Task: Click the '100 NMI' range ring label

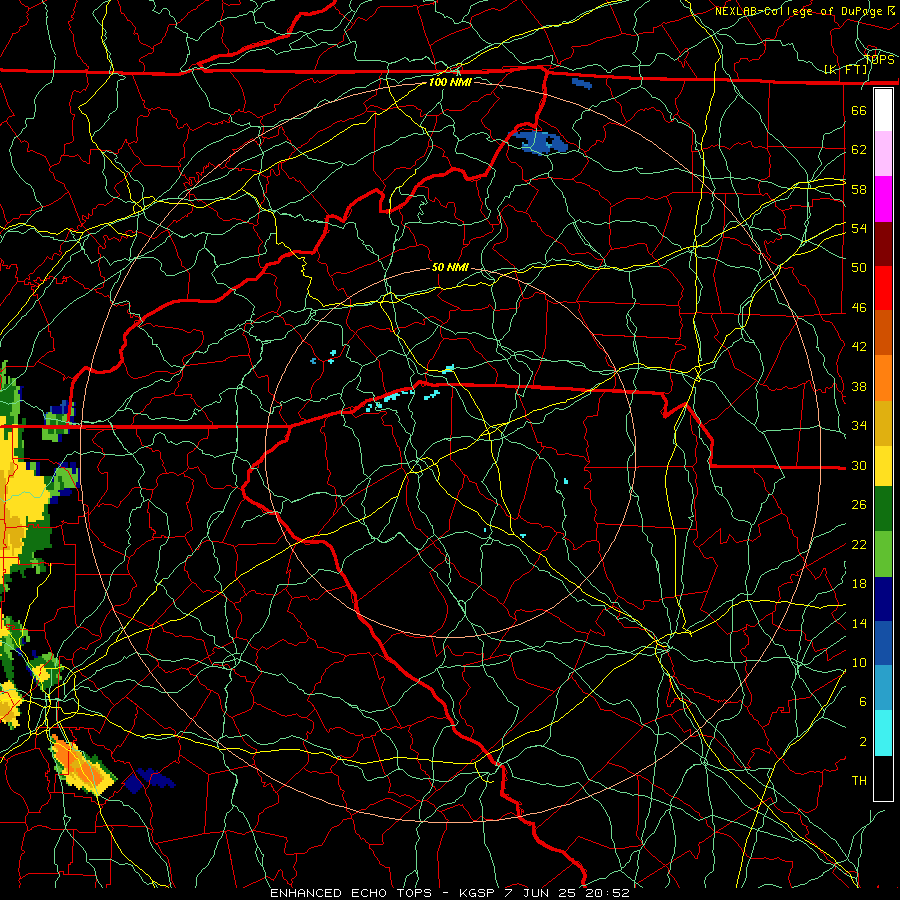Action: pyautogui.click(x=450, y=82)
